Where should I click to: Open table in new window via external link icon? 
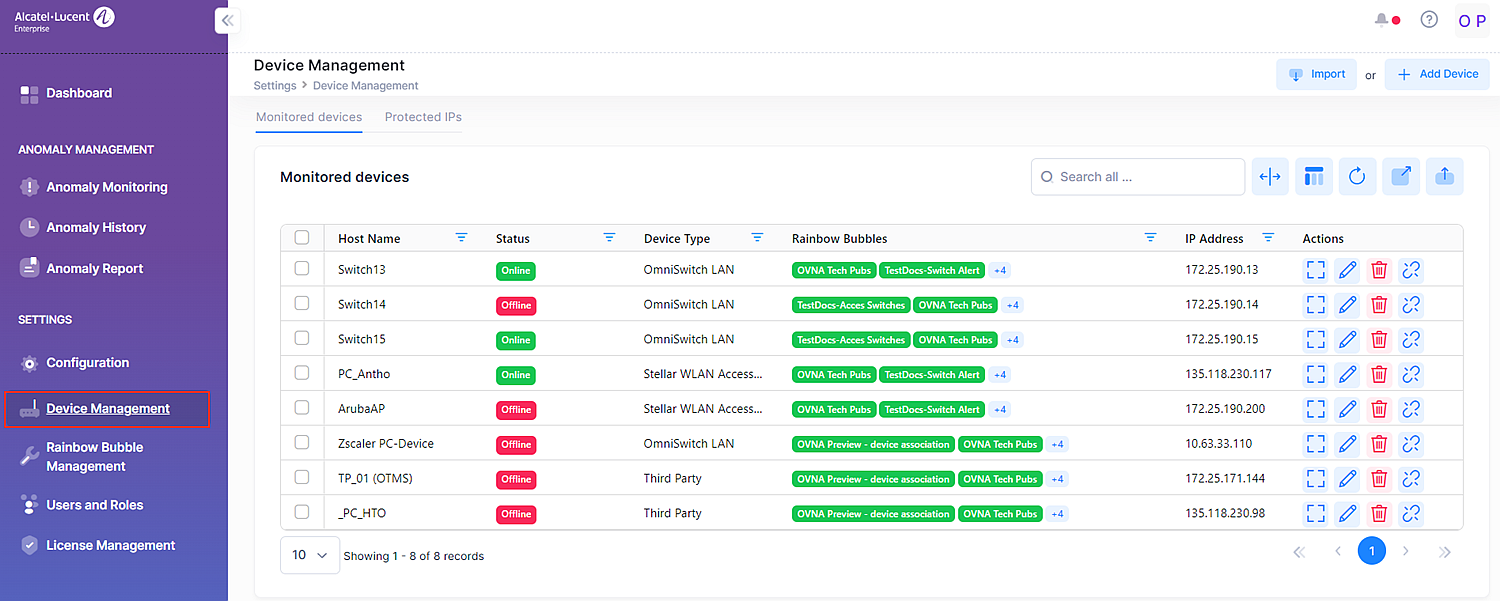tap(1401, 176)
